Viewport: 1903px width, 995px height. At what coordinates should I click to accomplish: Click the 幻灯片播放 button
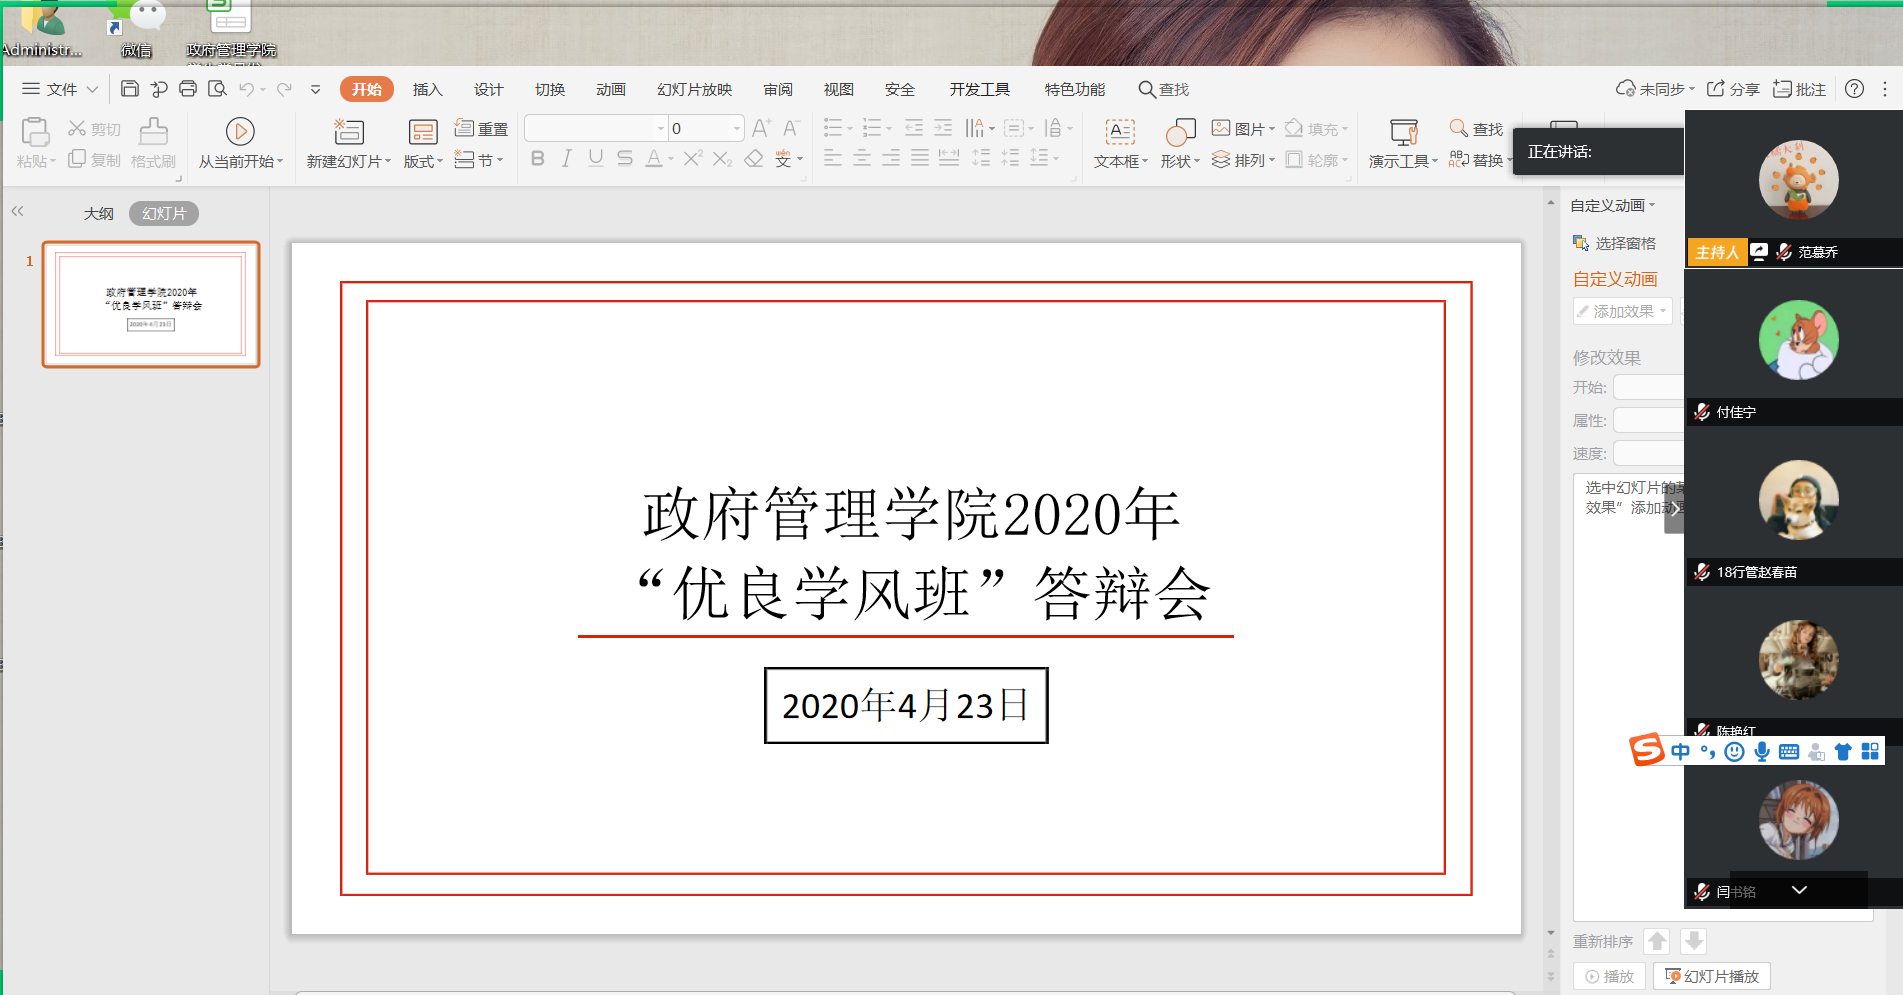click(x=1711, y=976)
